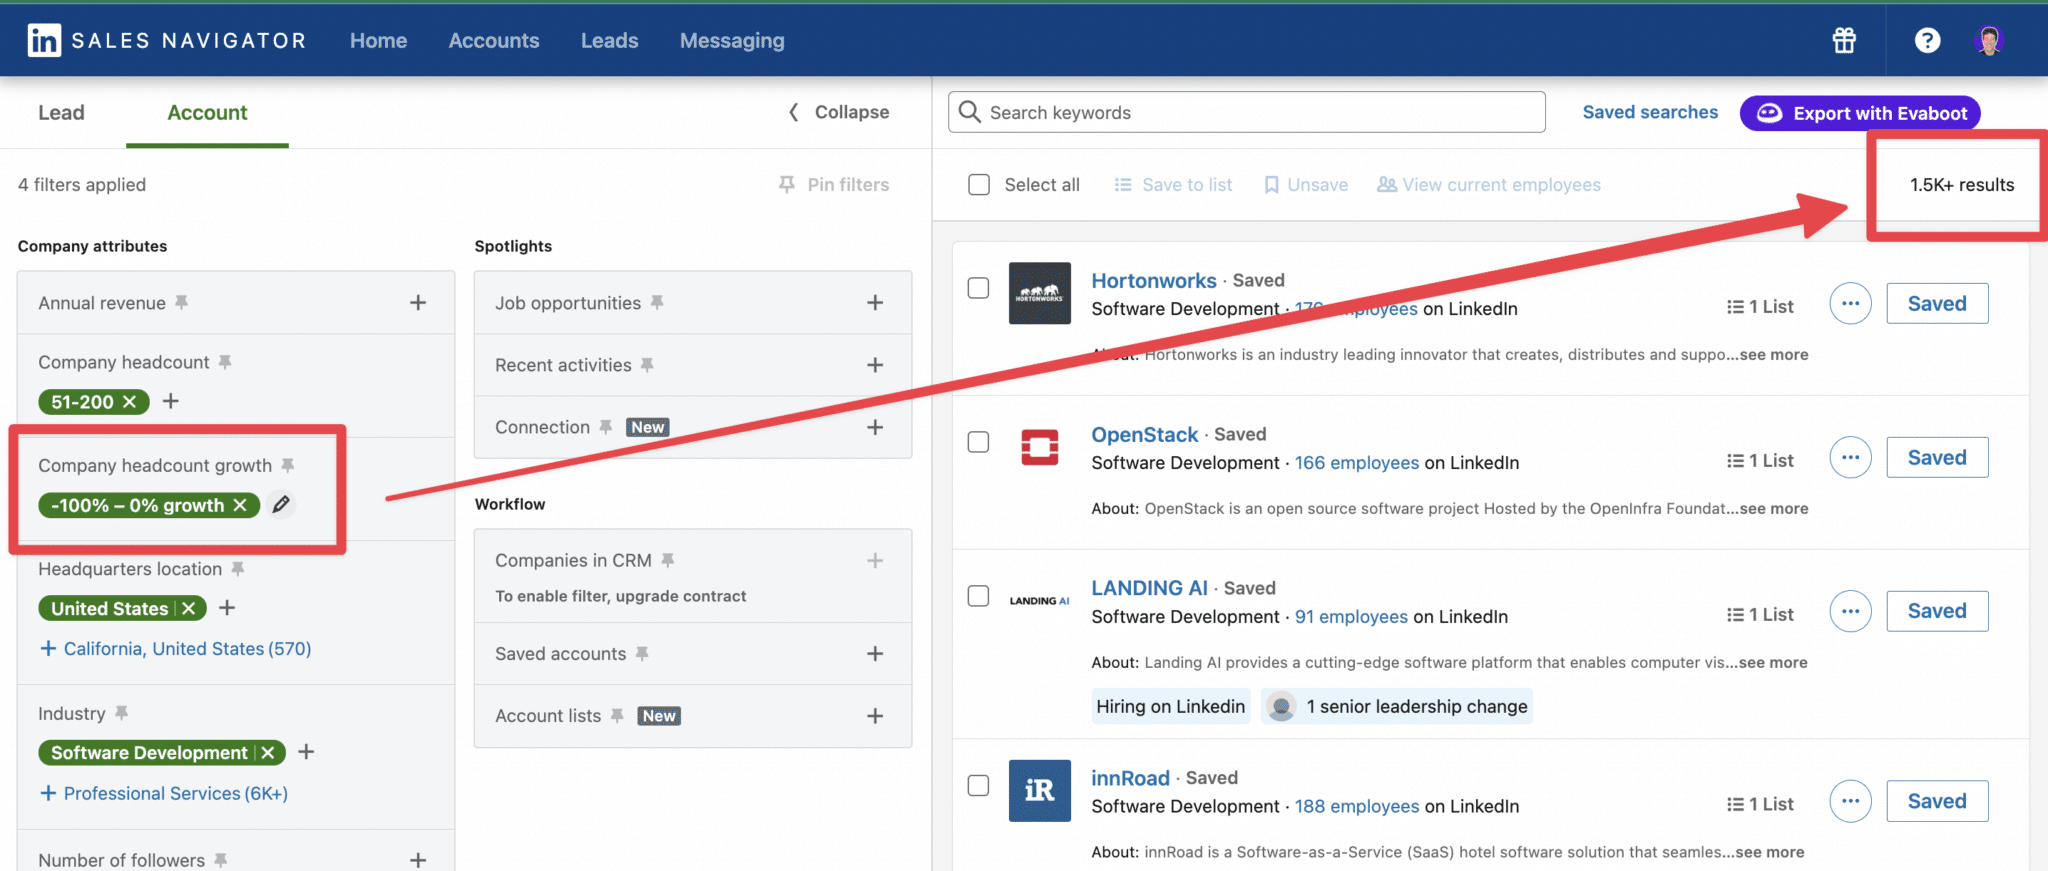Tick the Select all checkbox
Screen dimensions: 2048x871
pyautogui.click(x=979, y=185)
